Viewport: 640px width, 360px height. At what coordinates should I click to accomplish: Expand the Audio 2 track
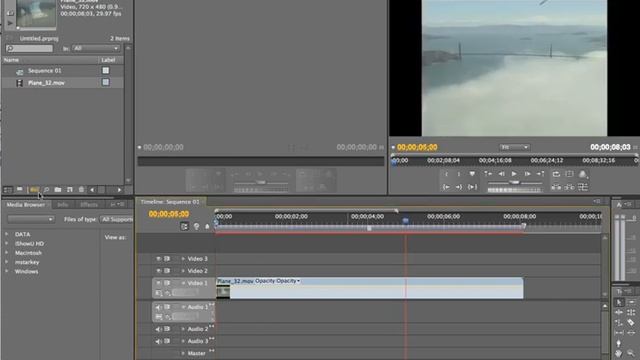click(183, 329)
